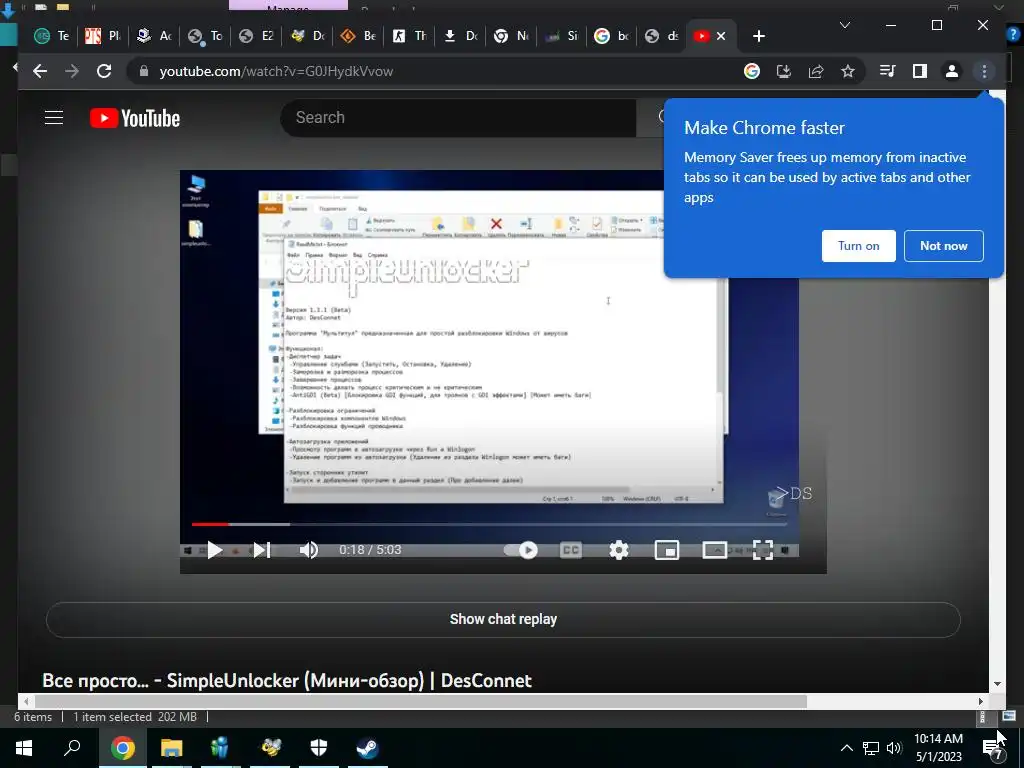Go back in Chrome
Viewport: 1024px width, 768px height.
point(40,71)
